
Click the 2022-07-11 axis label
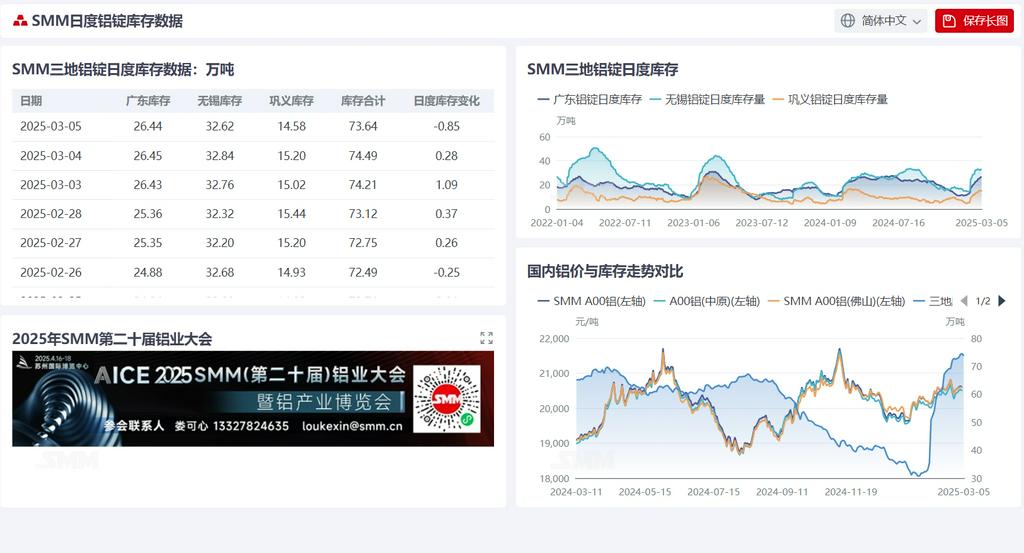coord(625,223)
